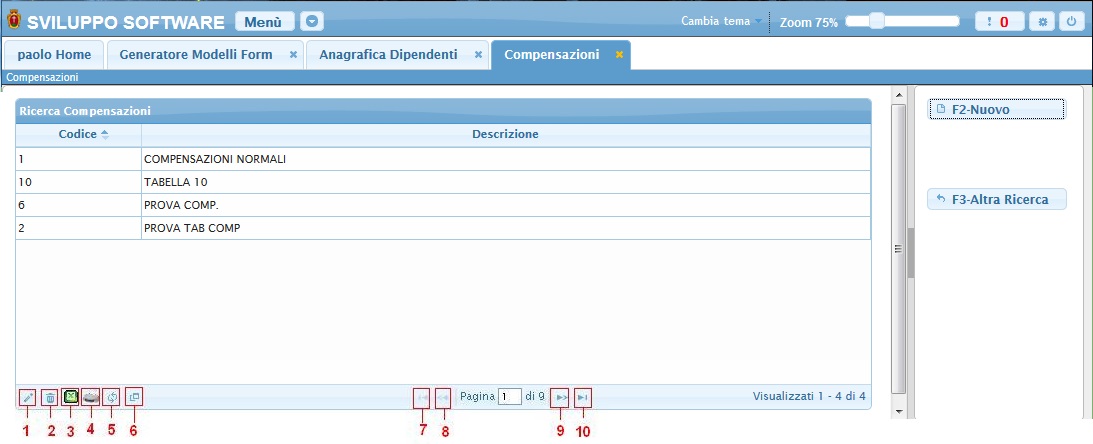Click the duplicate record icon
The image size is (1093, 444).
click(134, 397)
